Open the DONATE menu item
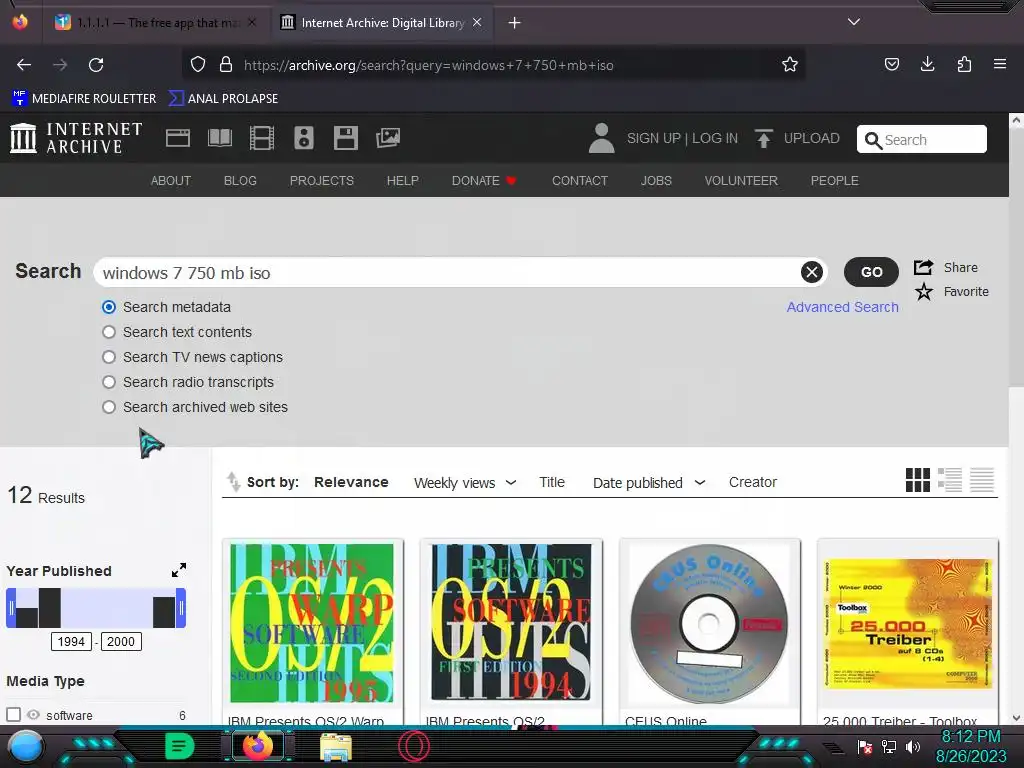1024x768 pixels. [484, 180]
